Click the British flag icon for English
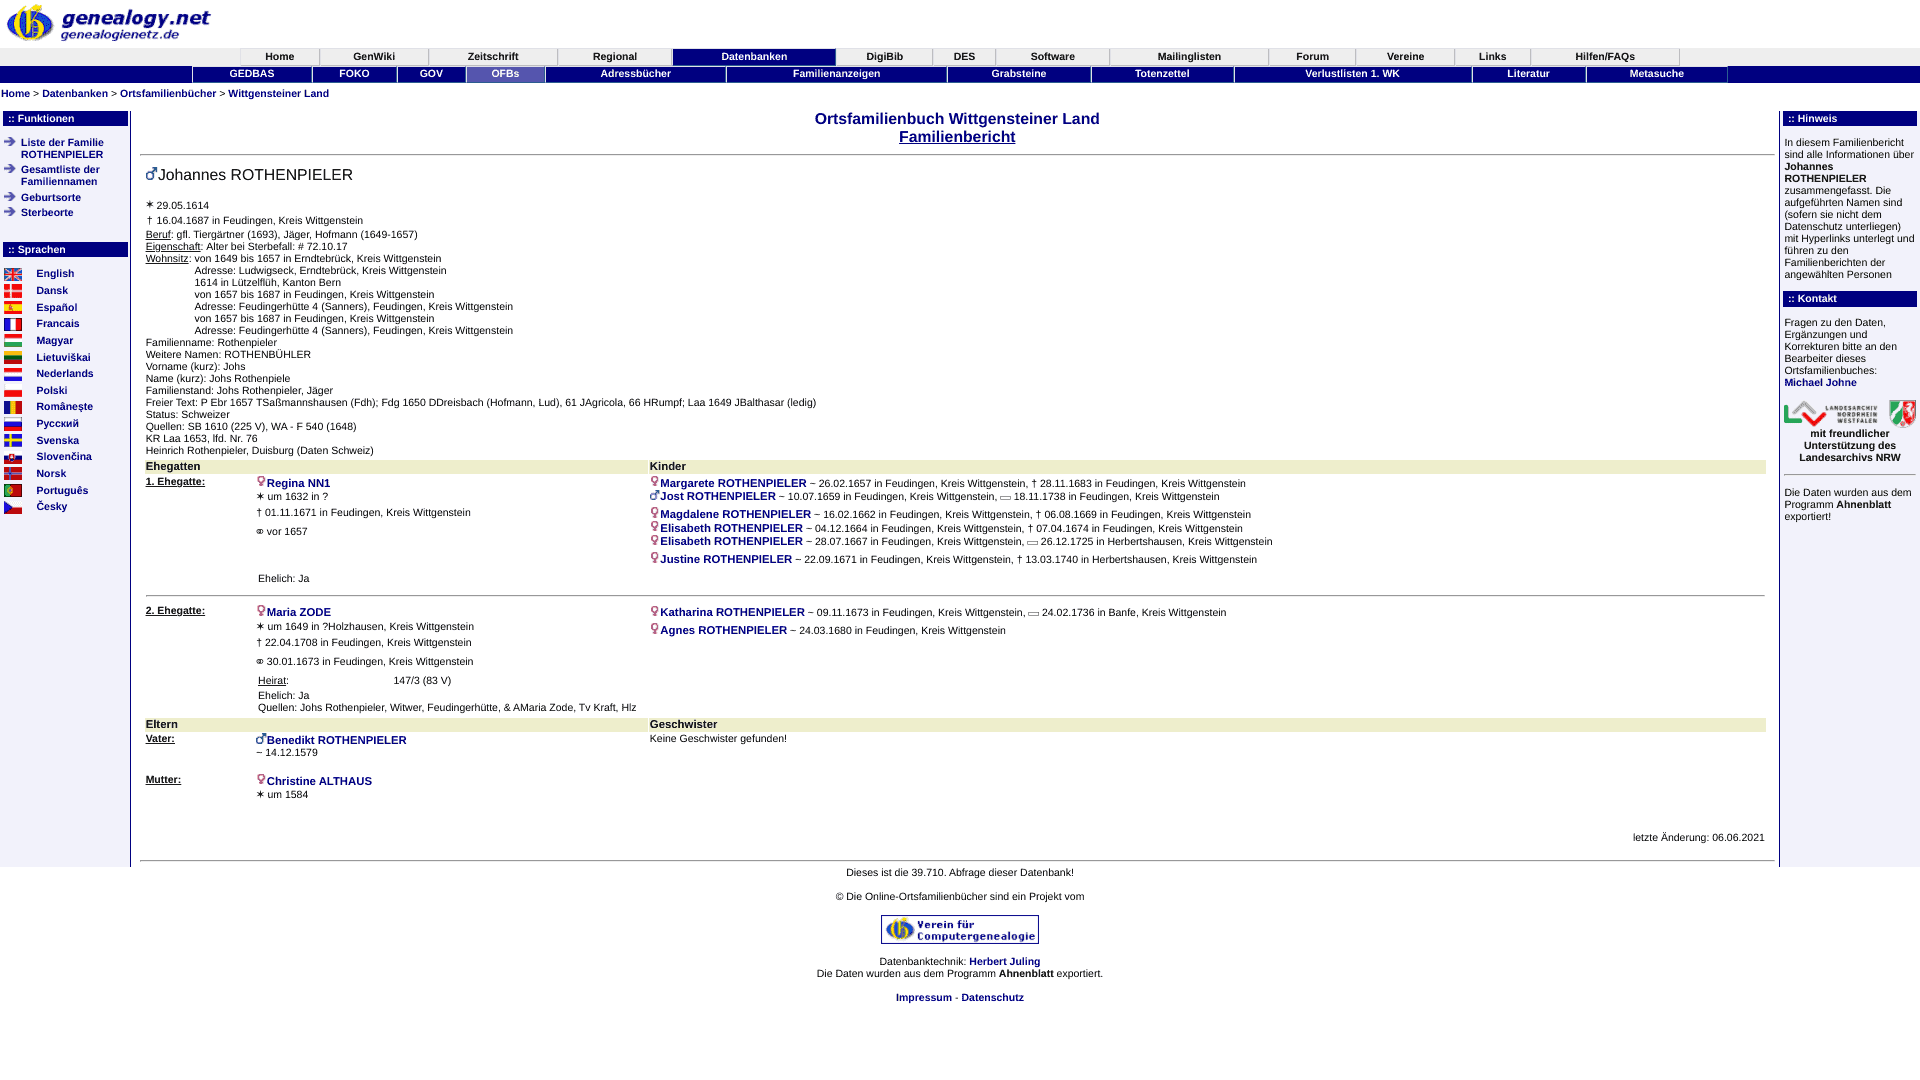Image resolution: width=1920 pixels, height=1080 pixels. [13, 274]
